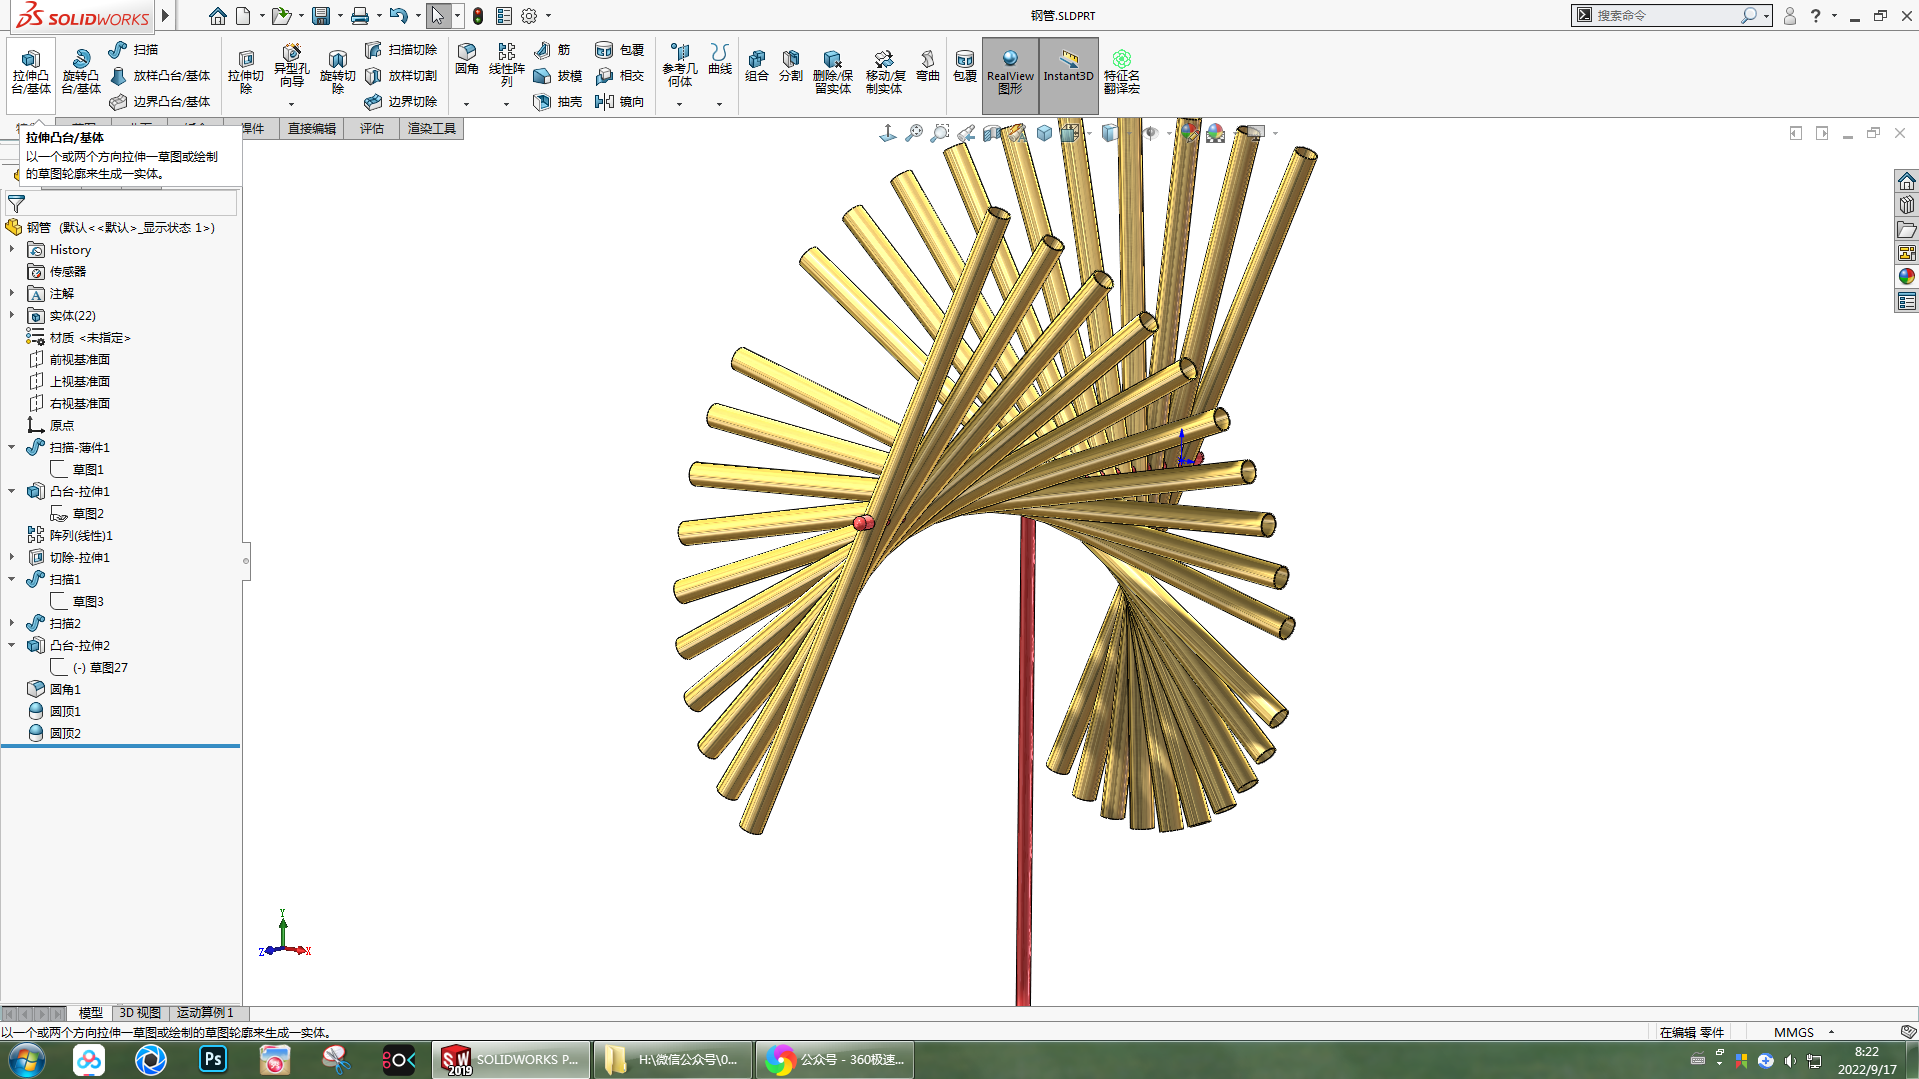Select the 阵列(线性)1 feature in tree
The width and height of the screenshot is (1919, 1079).
pyautogui.click(x=70, y=535)
